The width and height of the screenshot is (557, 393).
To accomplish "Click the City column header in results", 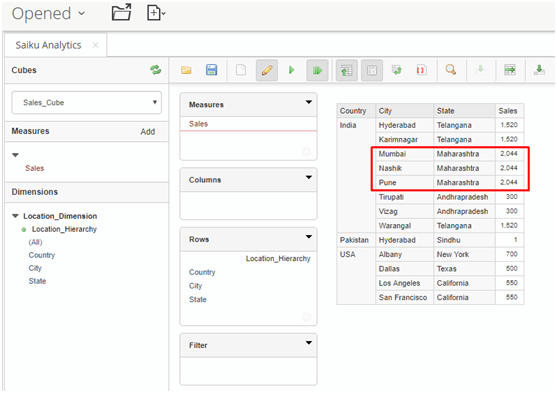I will (x=404, y=111).
